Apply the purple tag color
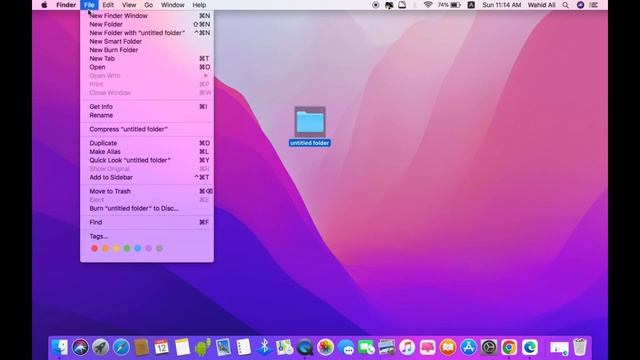640x360 pixels. coord(149,248)
